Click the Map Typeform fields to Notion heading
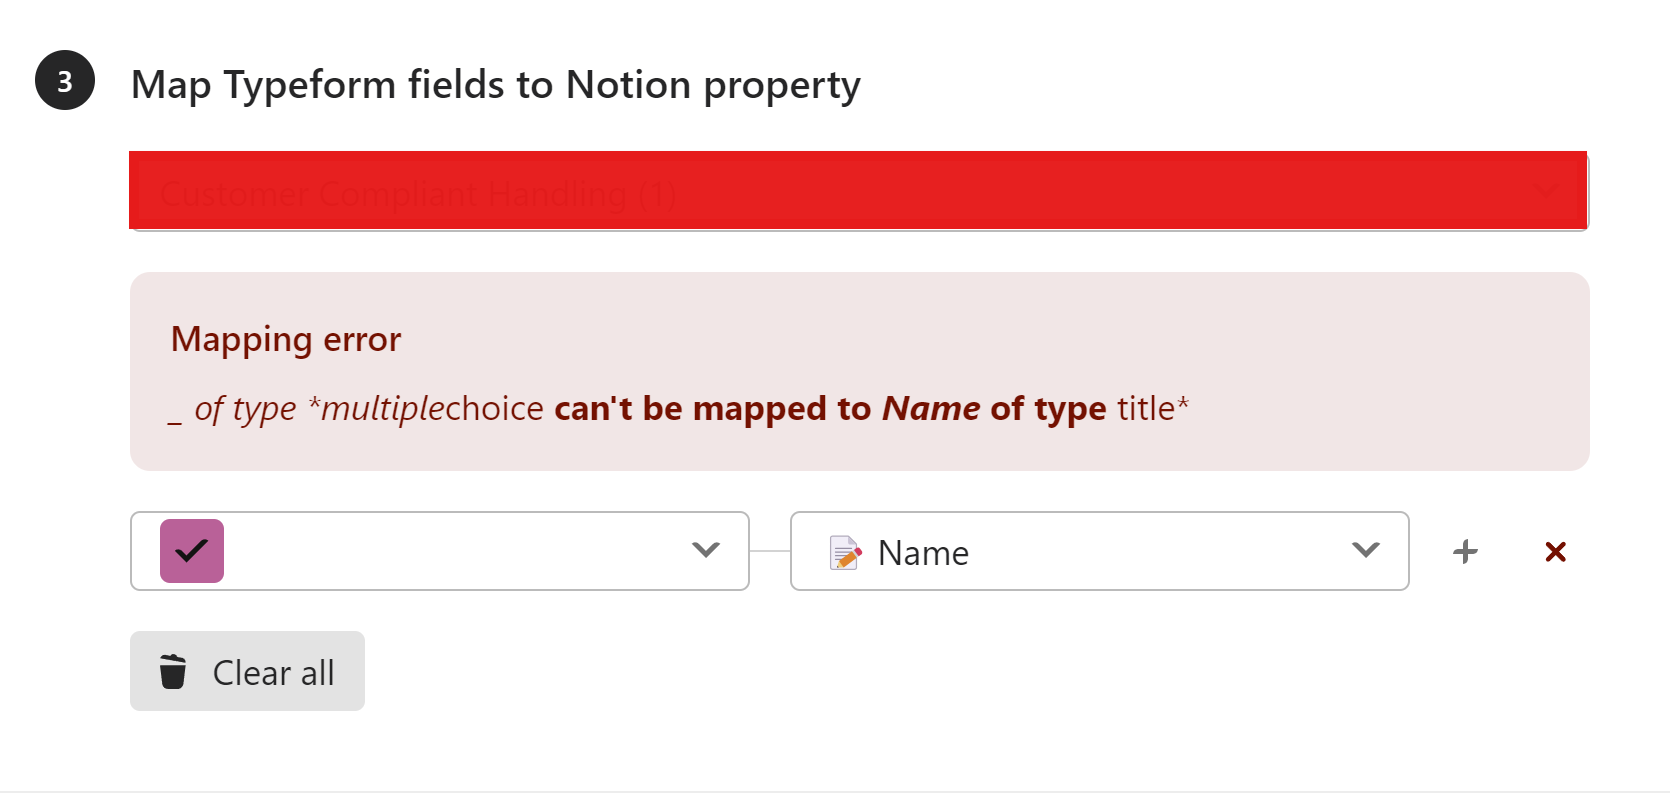This screenshot has height=805, width=1670. [x=496, y=85]
